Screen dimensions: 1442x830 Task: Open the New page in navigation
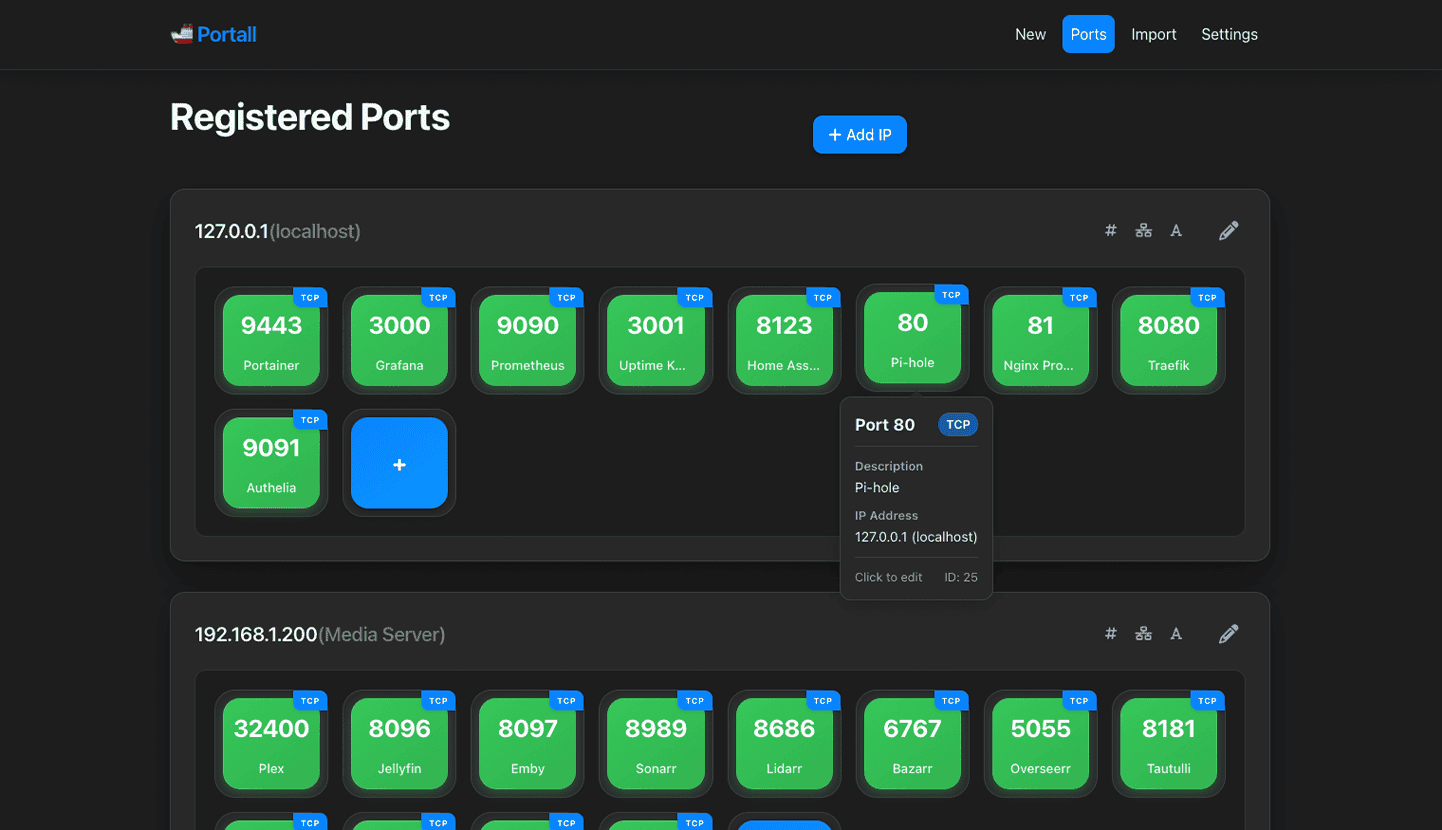pyautogui.click(x=1030, y=34)
